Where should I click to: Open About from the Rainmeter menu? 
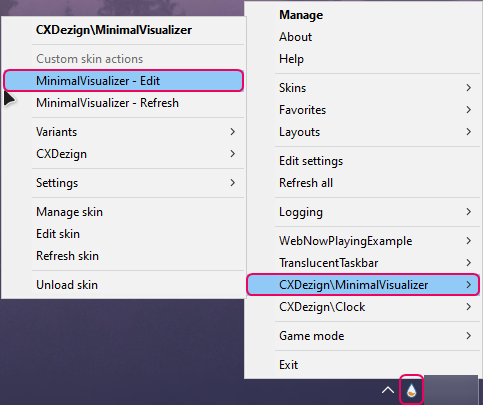pyautogui.click(x=363, y=37)
